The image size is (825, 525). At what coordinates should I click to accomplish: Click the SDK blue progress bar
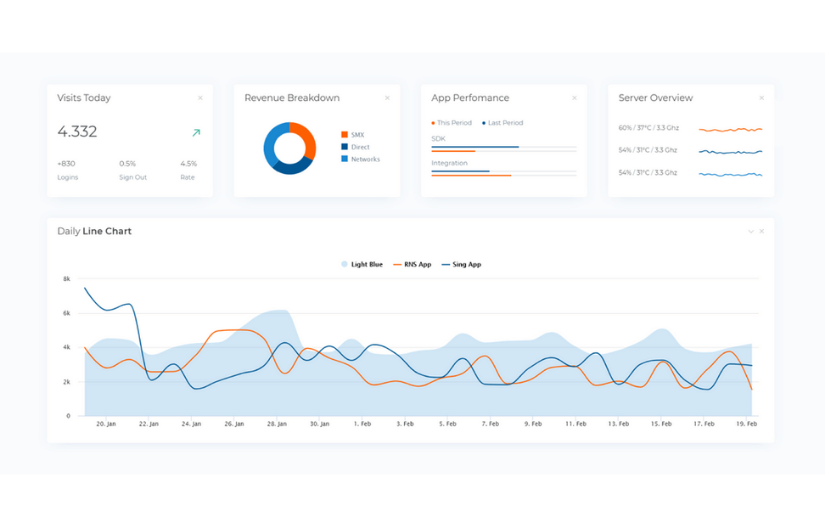point(475,147)
